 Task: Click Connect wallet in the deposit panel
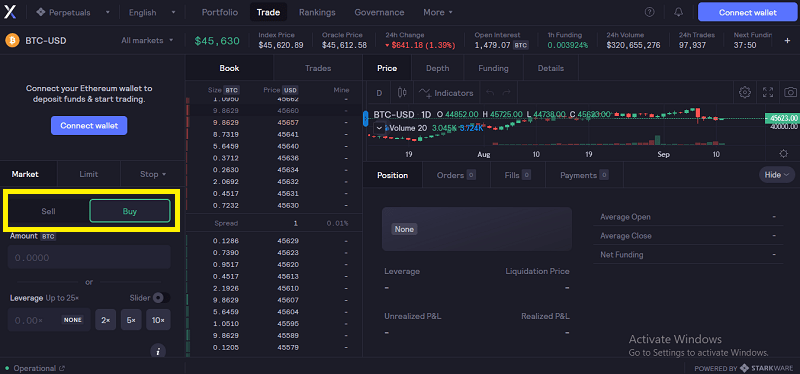[89, 125]
